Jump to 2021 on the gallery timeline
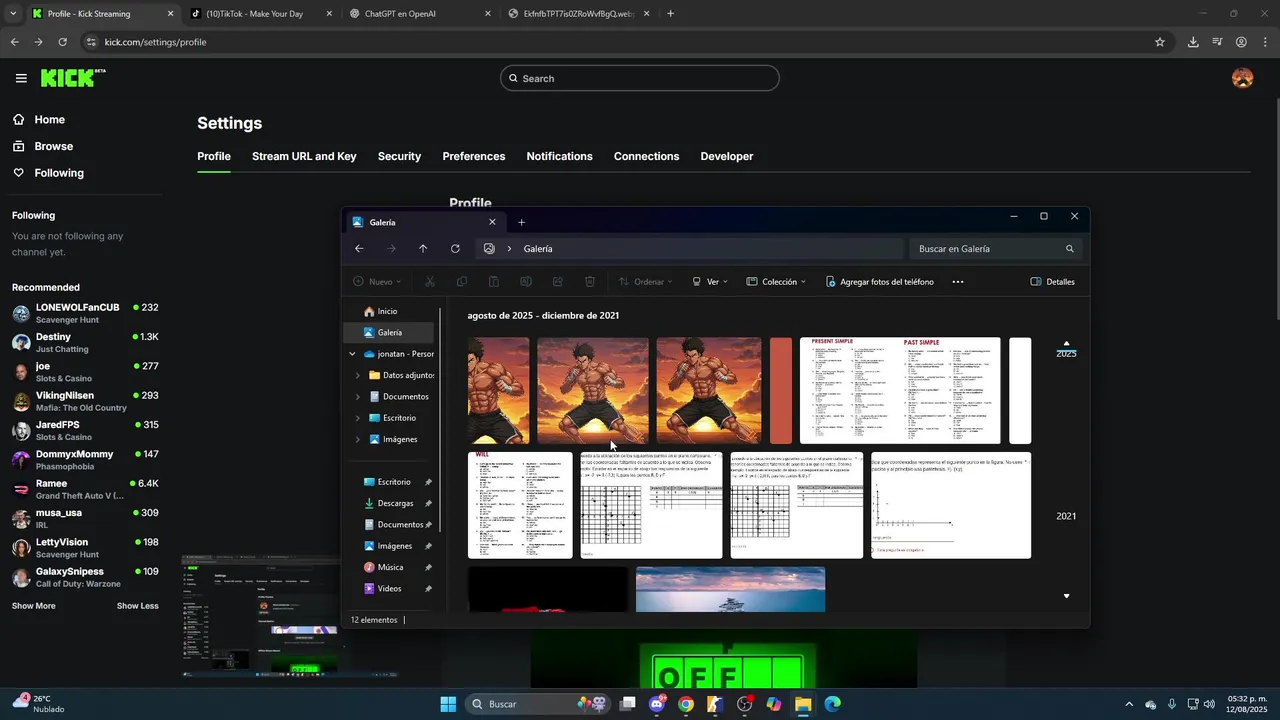Screen dimensions: 1280x720 coord(1066,516)
